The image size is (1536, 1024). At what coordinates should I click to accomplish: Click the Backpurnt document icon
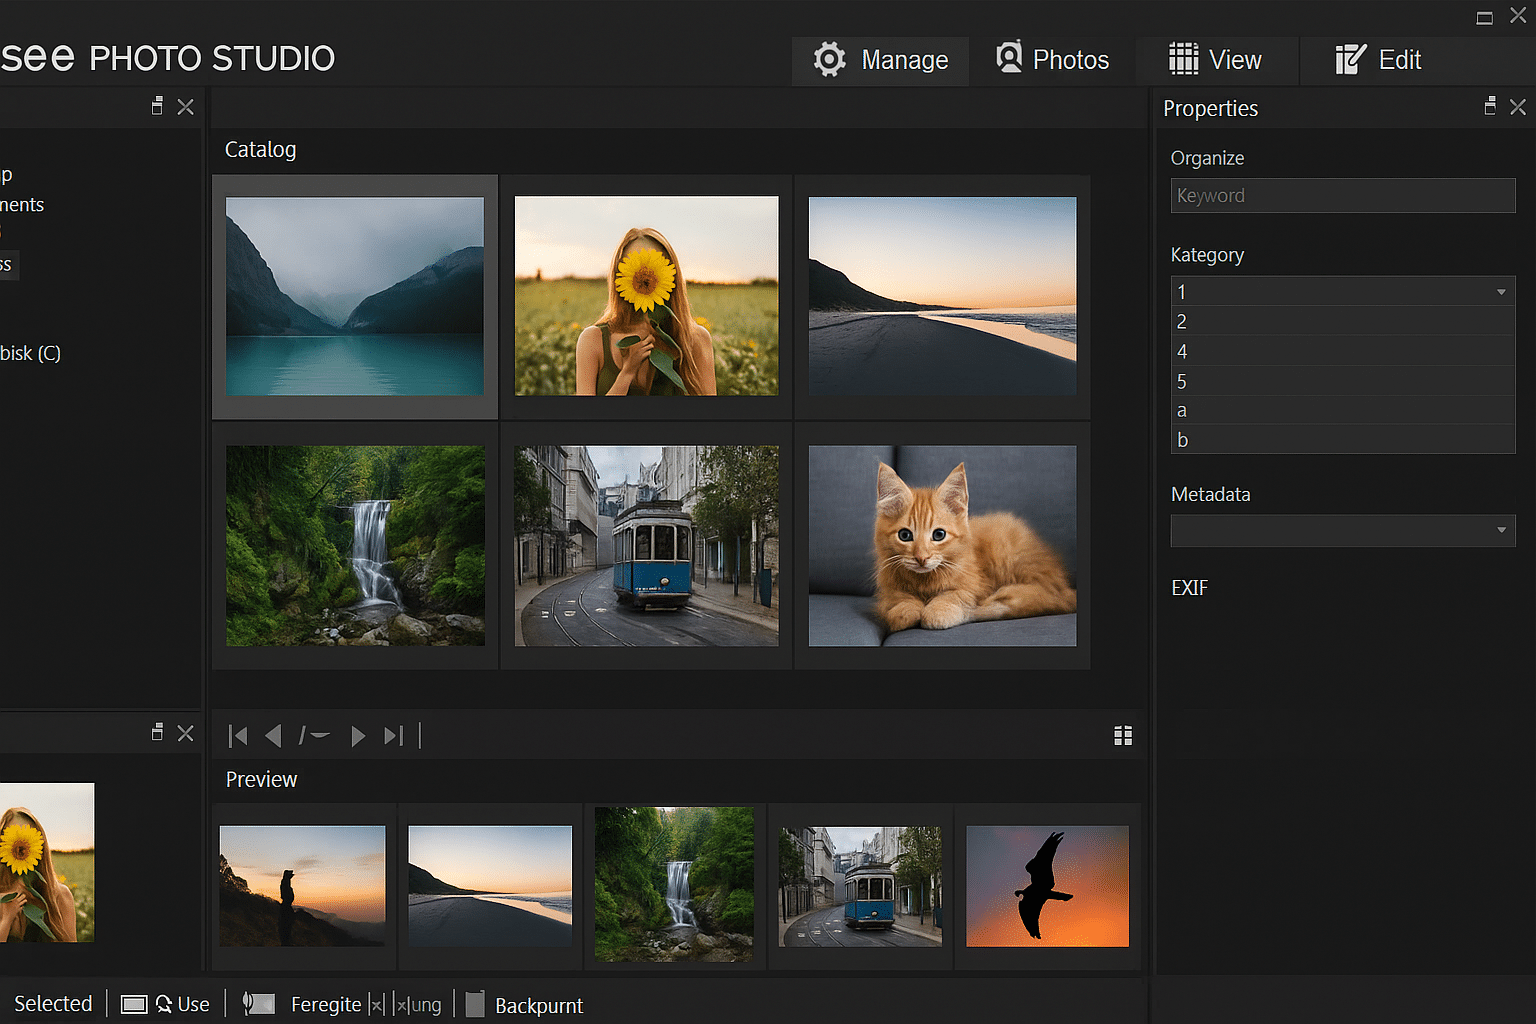click(475, 1004)
